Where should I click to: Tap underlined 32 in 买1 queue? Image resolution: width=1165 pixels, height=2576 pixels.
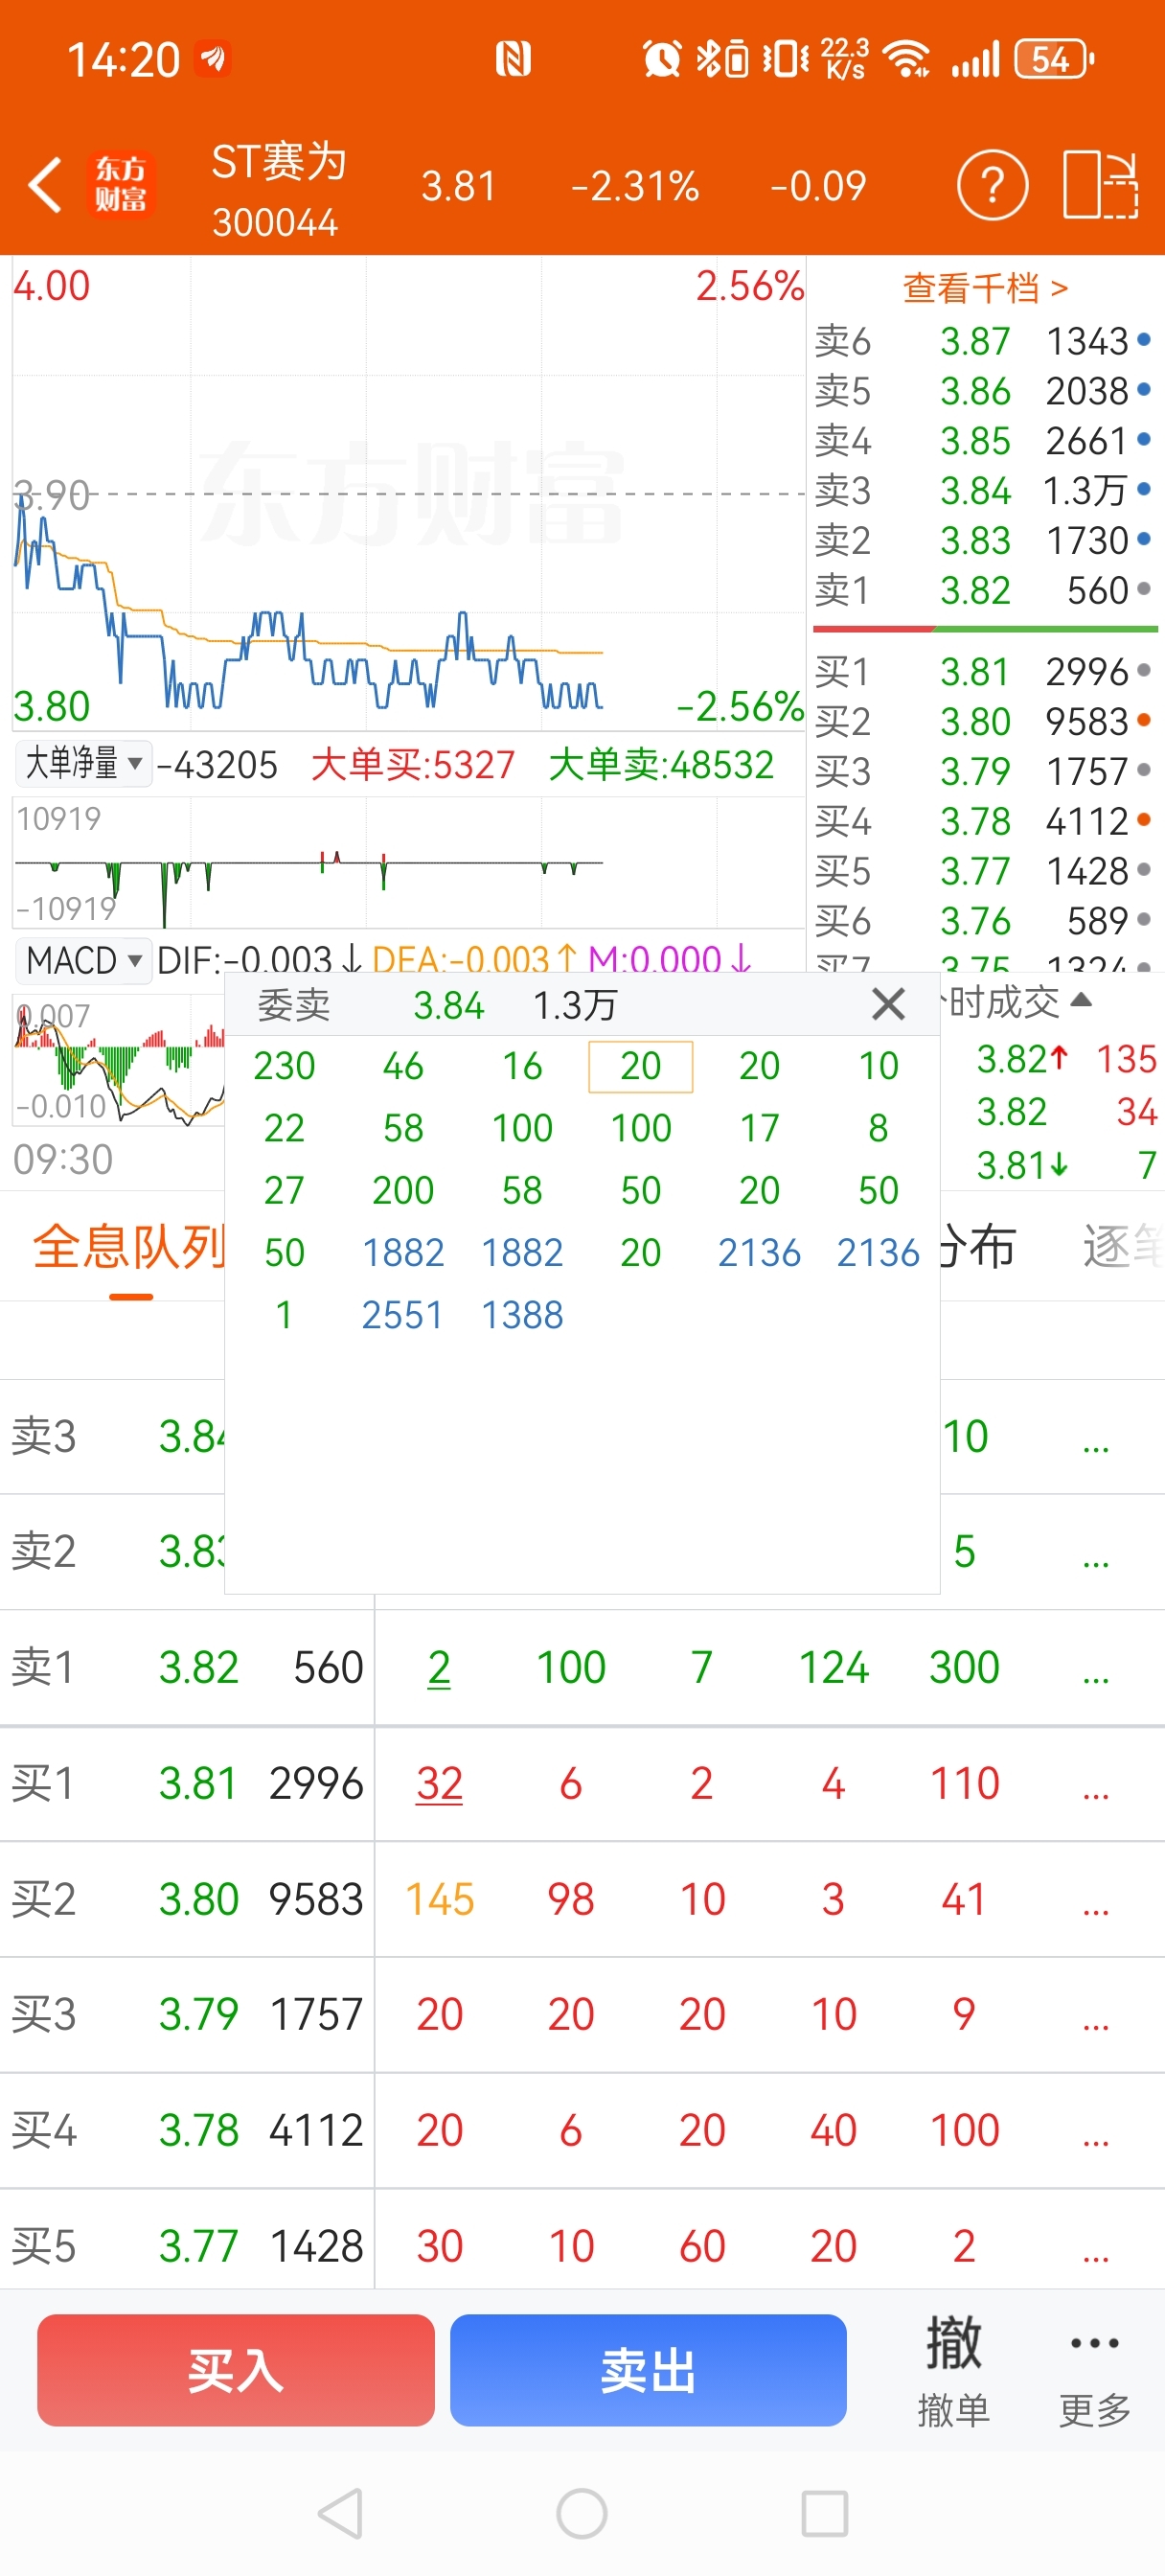coord(439,1783)
